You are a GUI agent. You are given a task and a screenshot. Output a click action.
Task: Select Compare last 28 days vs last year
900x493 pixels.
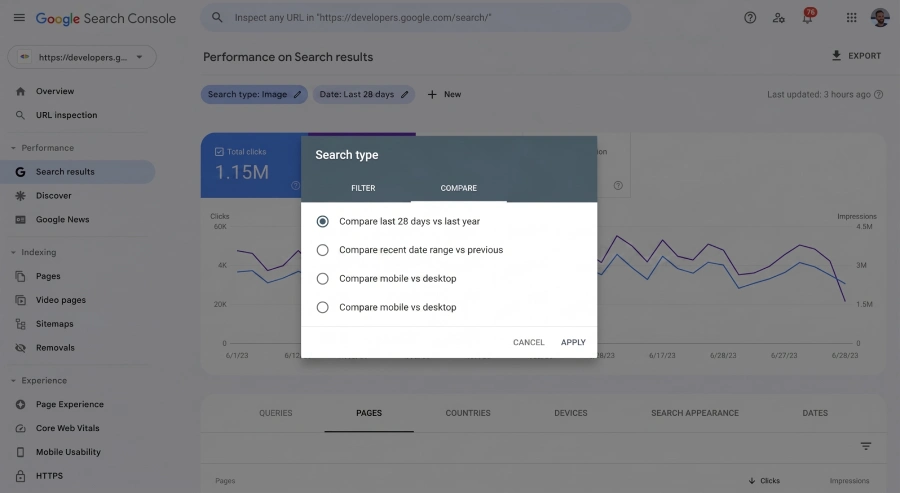pyautogui.click(x=323, y=222)
